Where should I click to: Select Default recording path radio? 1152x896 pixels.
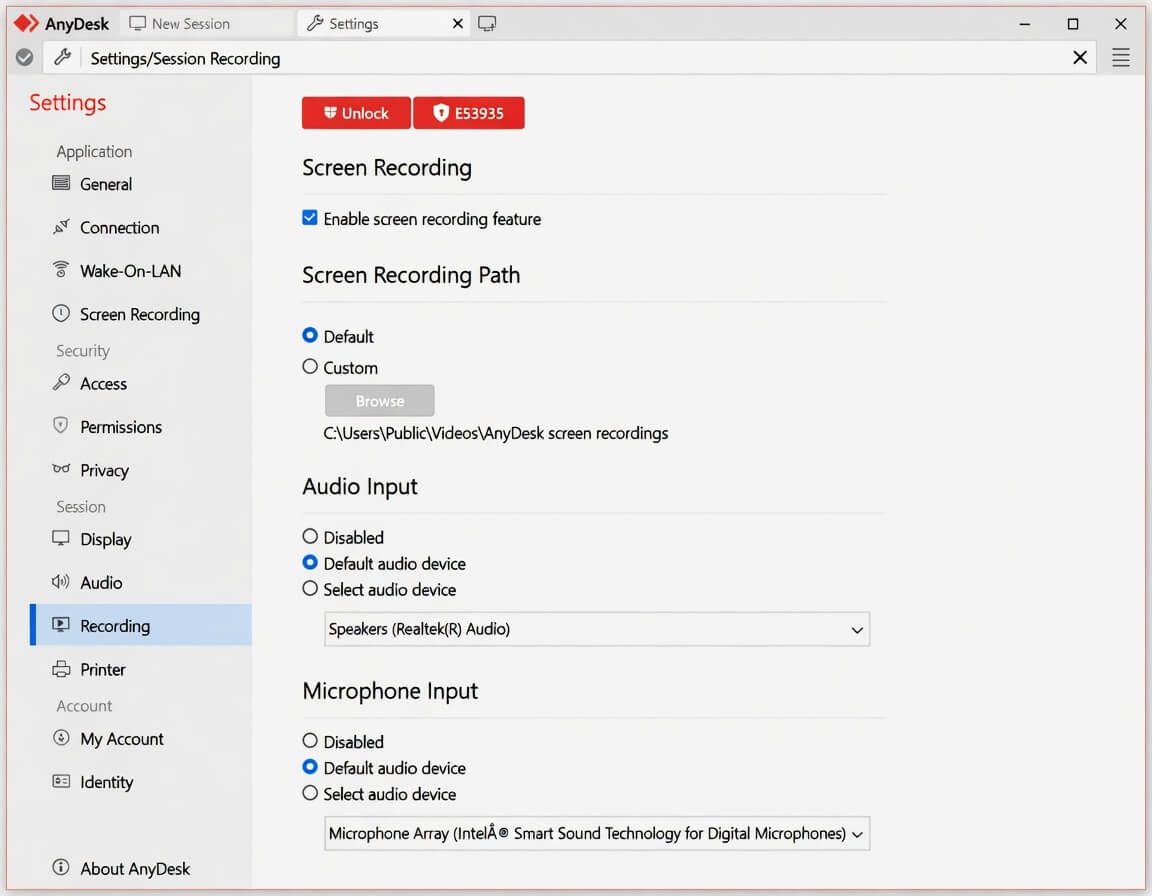(x=310, y=335)
